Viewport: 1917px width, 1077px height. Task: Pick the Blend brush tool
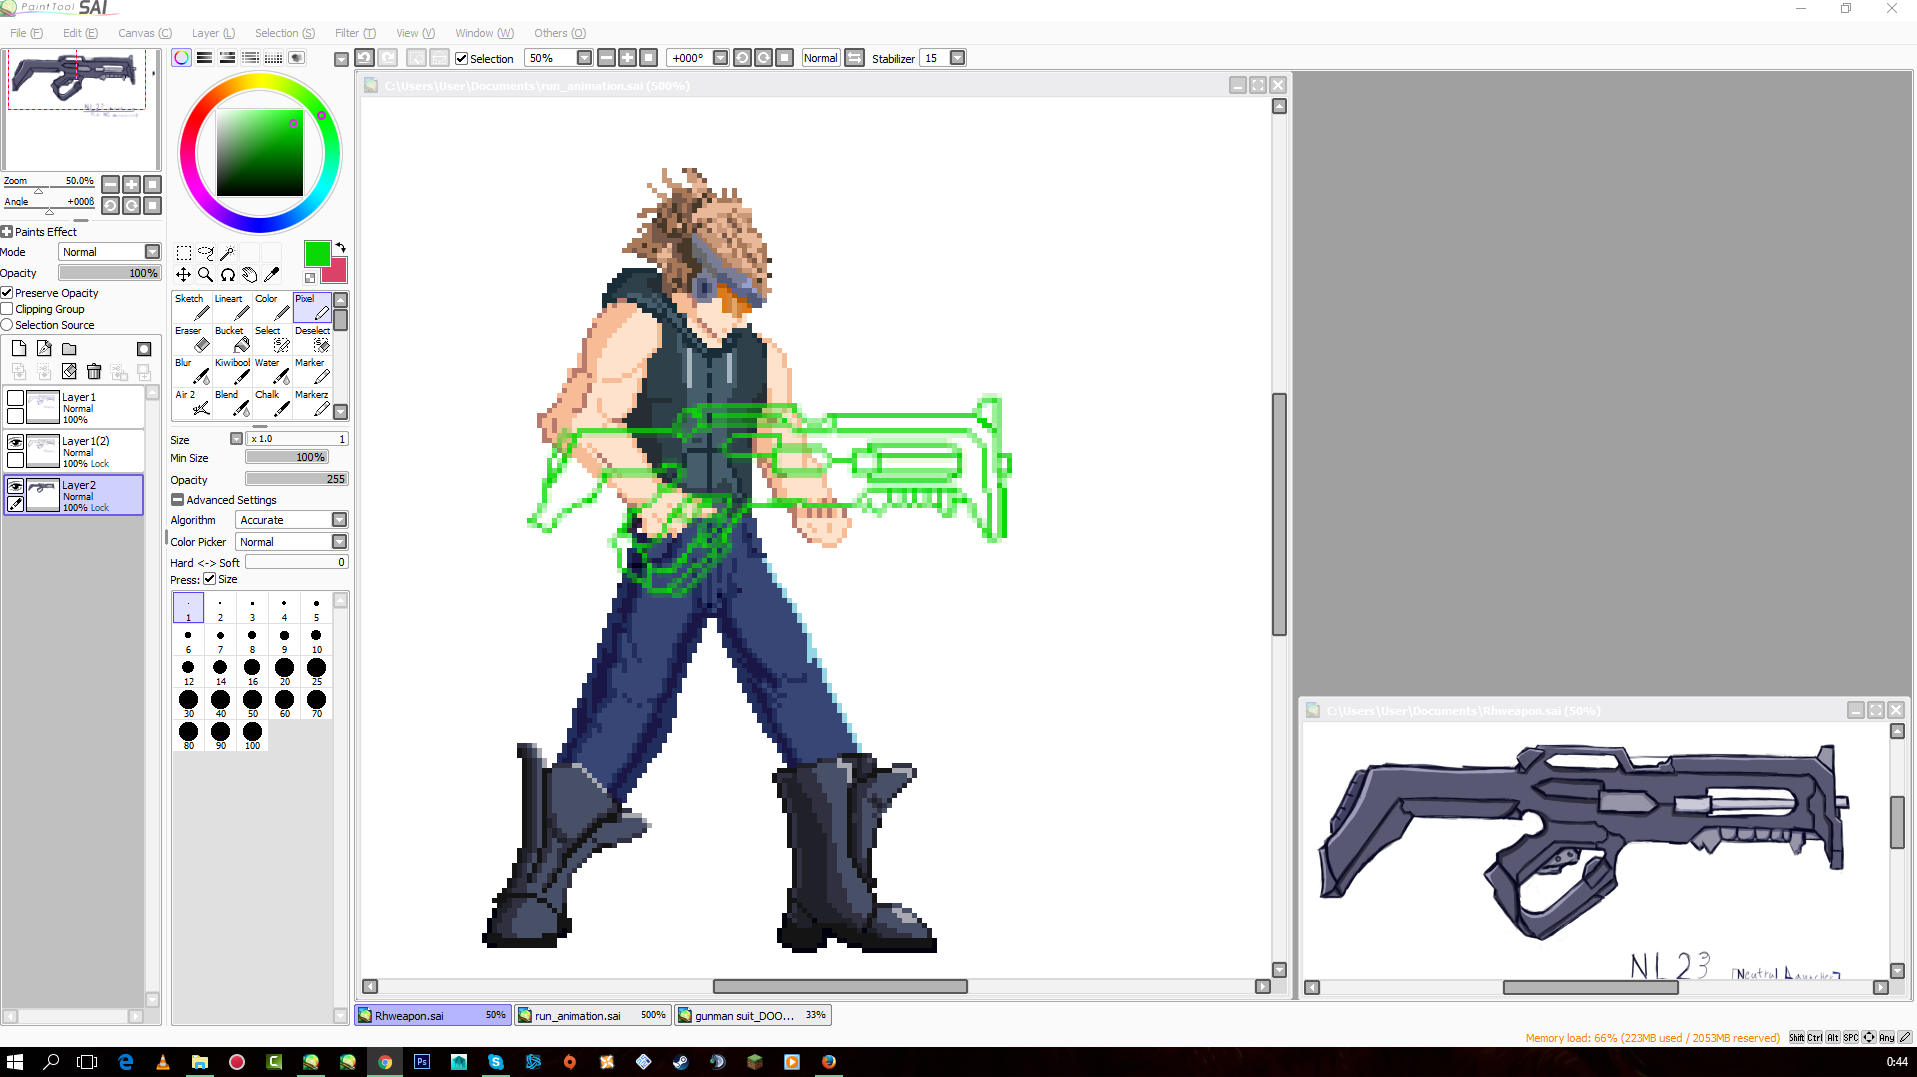coord(232,403)
